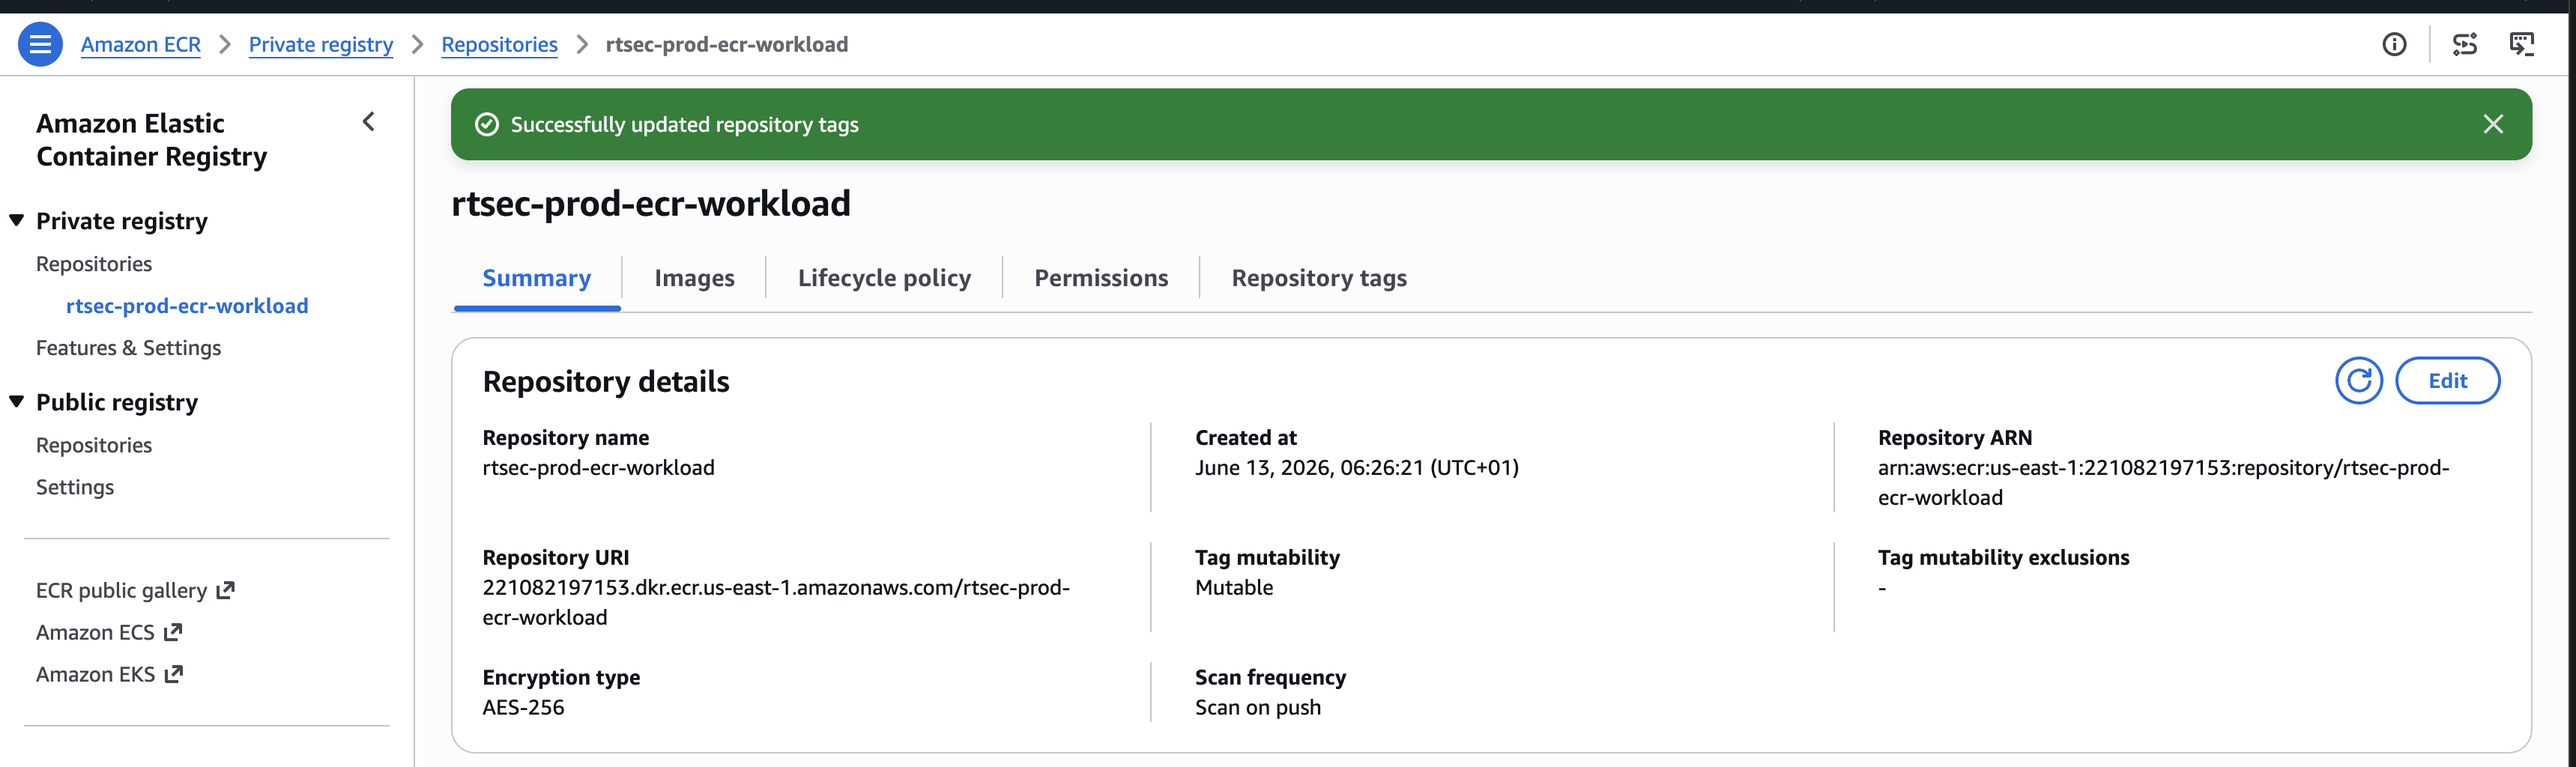Go to Private registry breadcrumb link

click(321, 44)
